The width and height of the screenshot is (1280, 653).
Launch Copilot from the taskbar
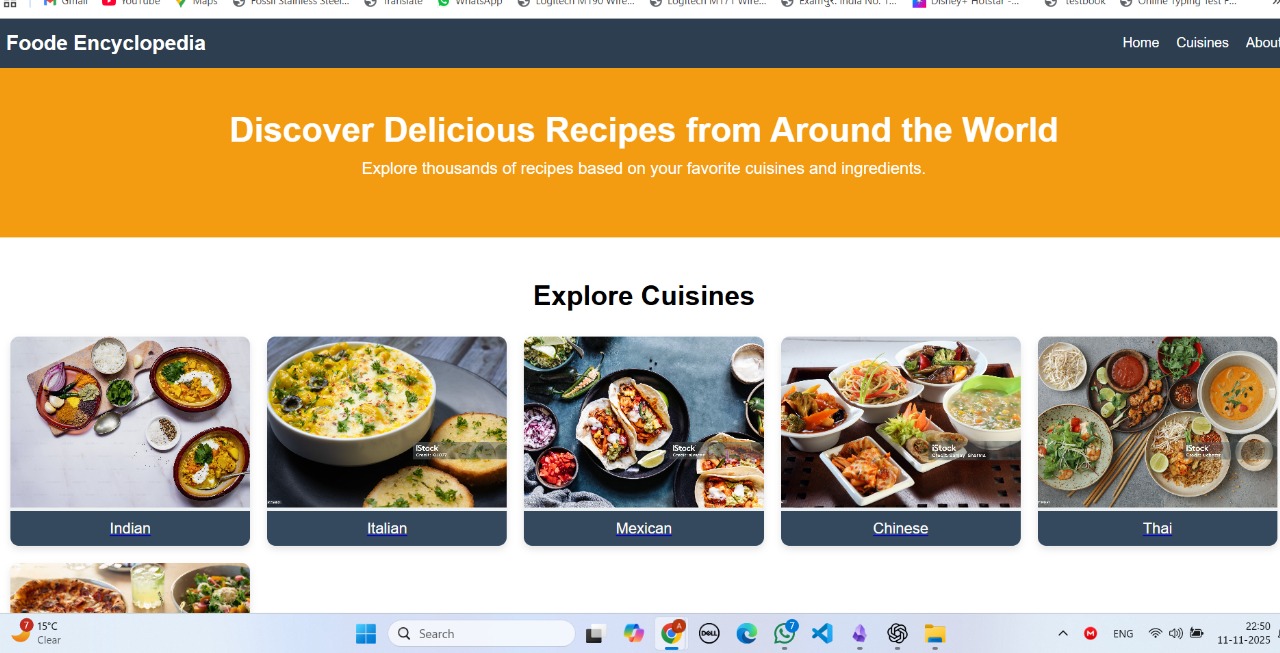point(633,633)
